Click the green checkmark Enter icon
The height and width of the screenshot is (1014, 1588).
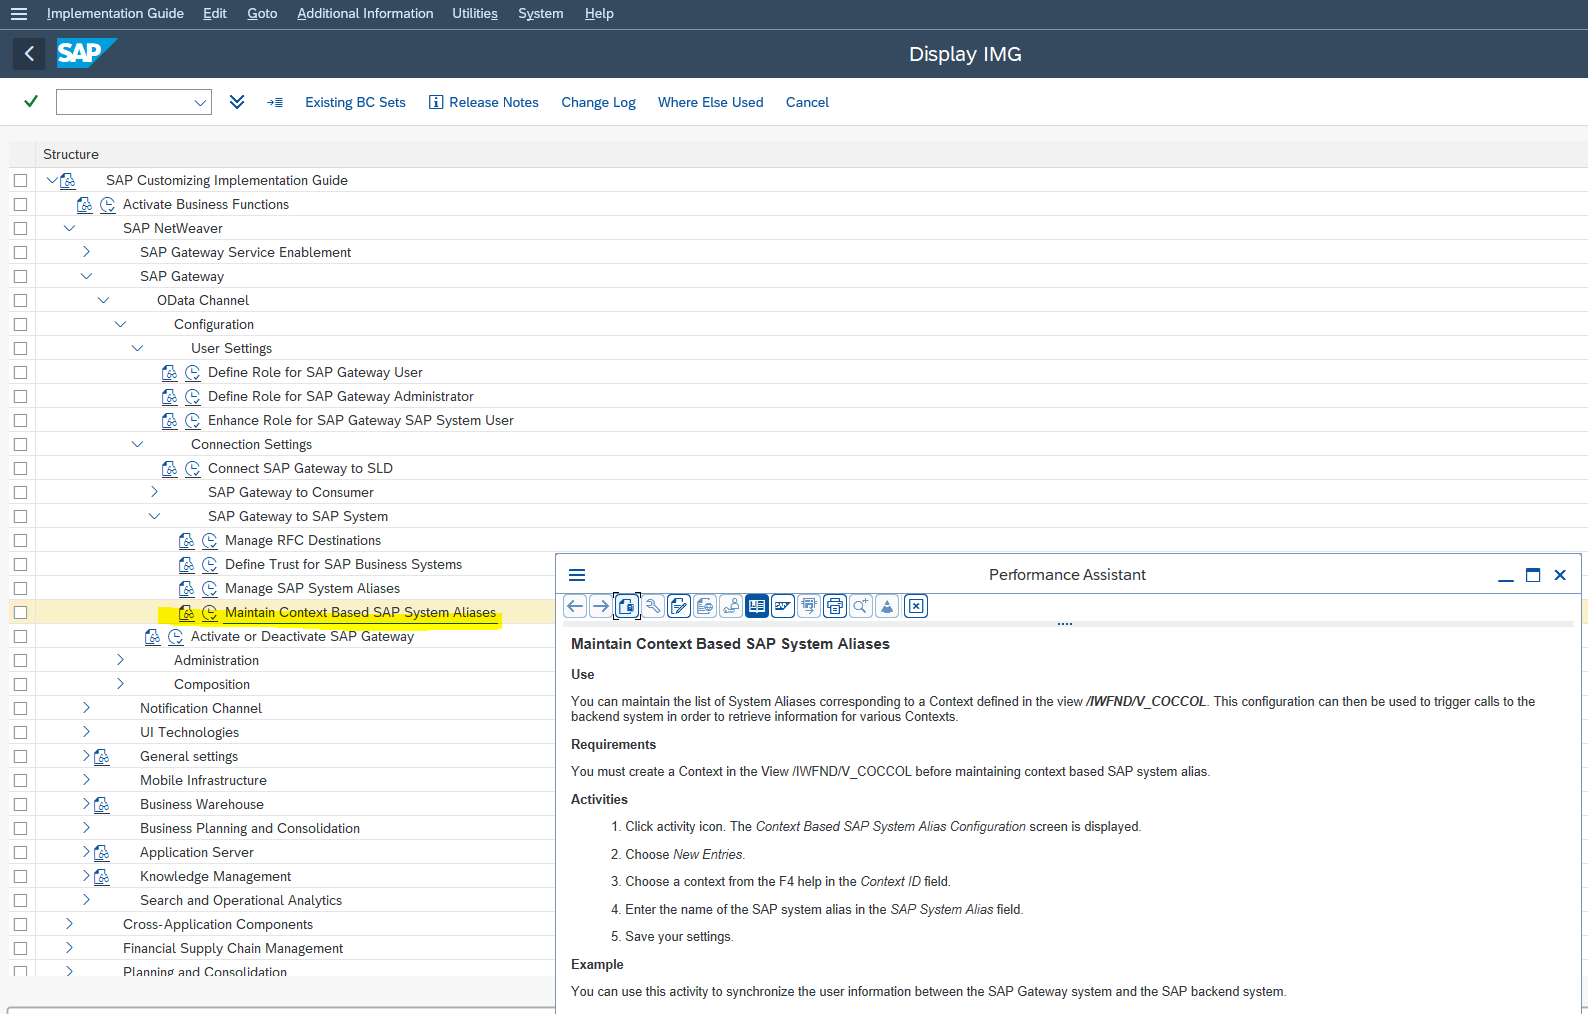(31, 102)
